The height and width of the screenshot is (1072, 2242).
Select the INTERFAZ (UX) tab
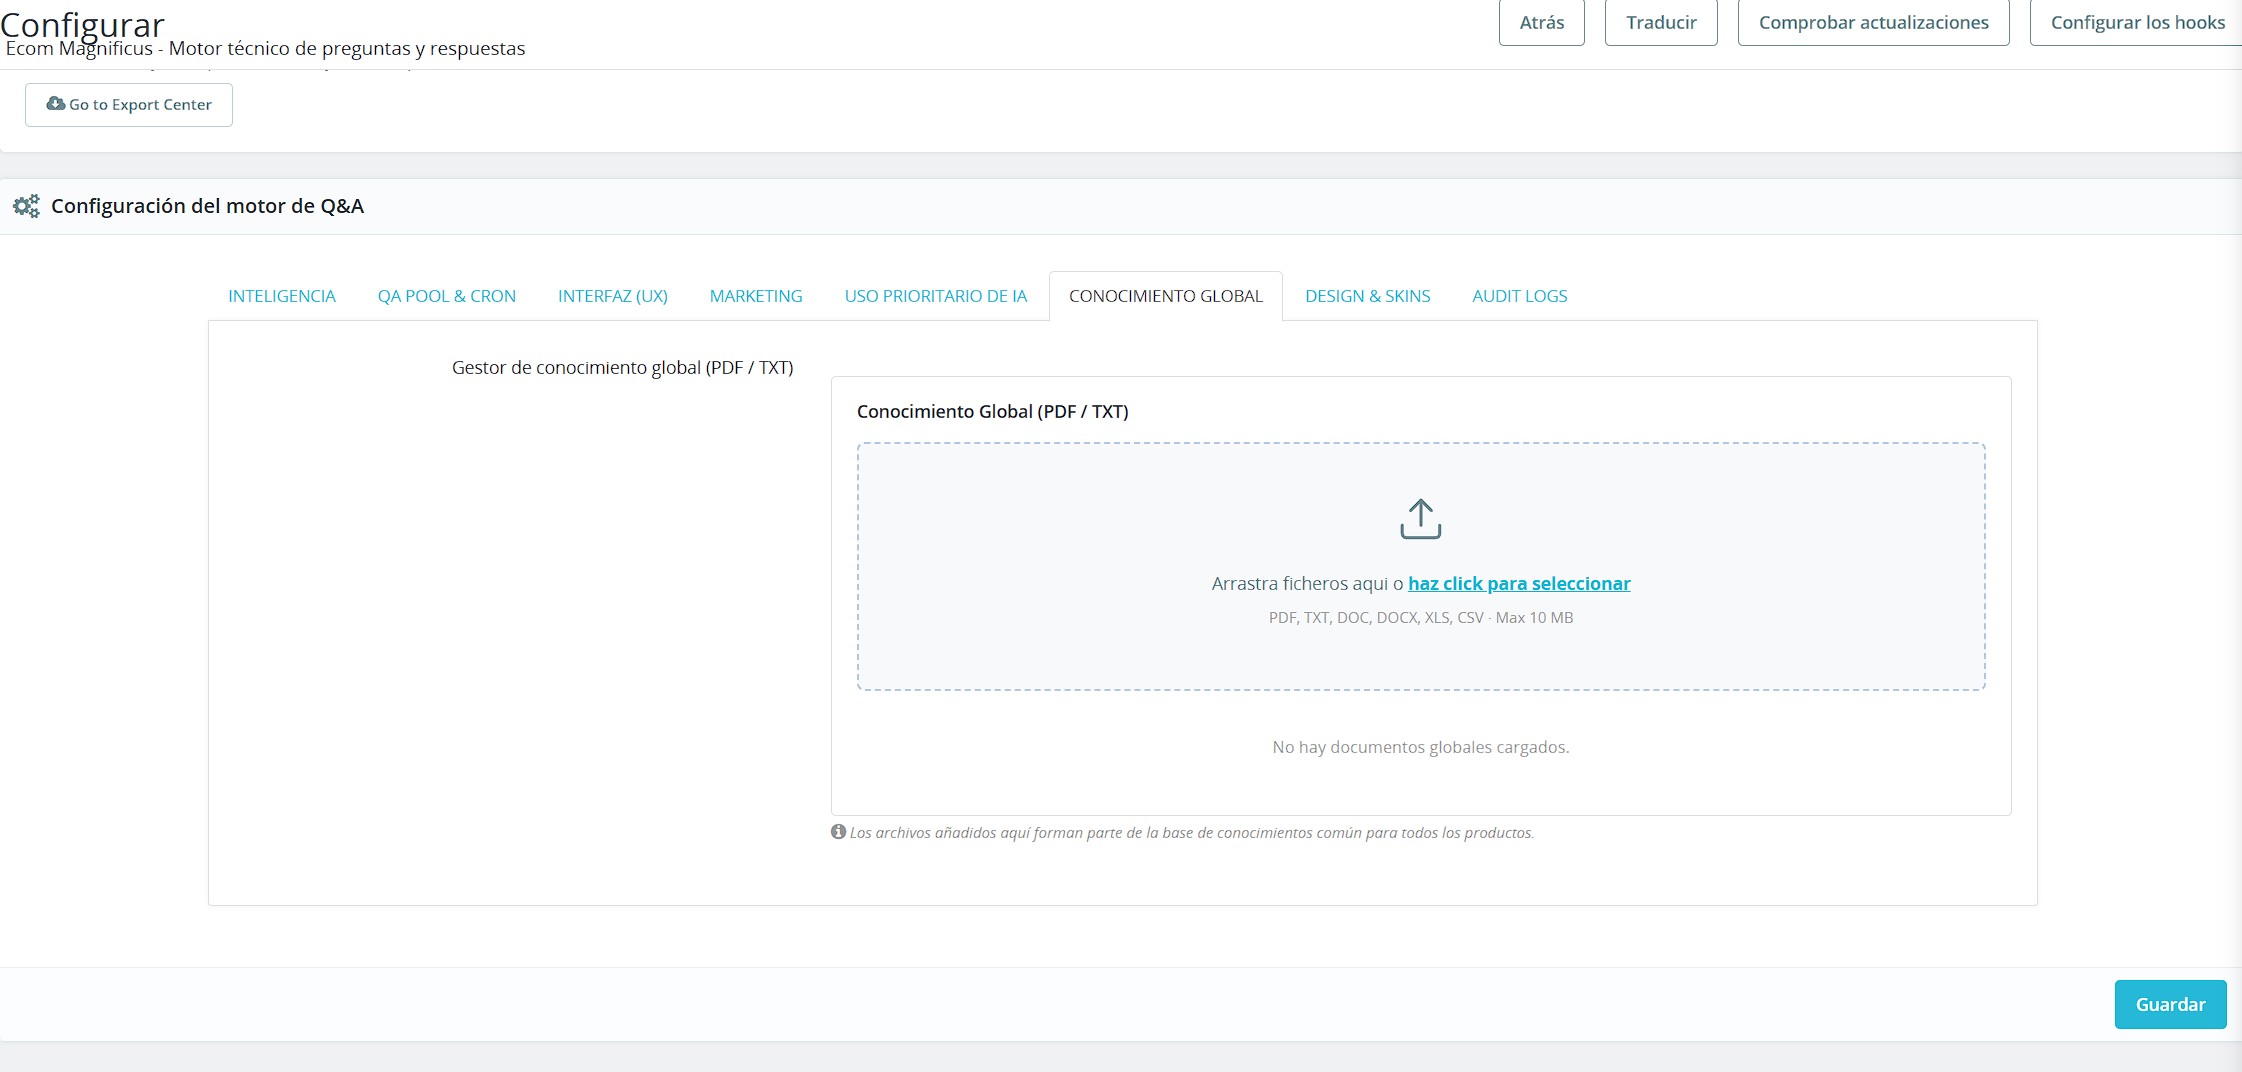[613, 296]
